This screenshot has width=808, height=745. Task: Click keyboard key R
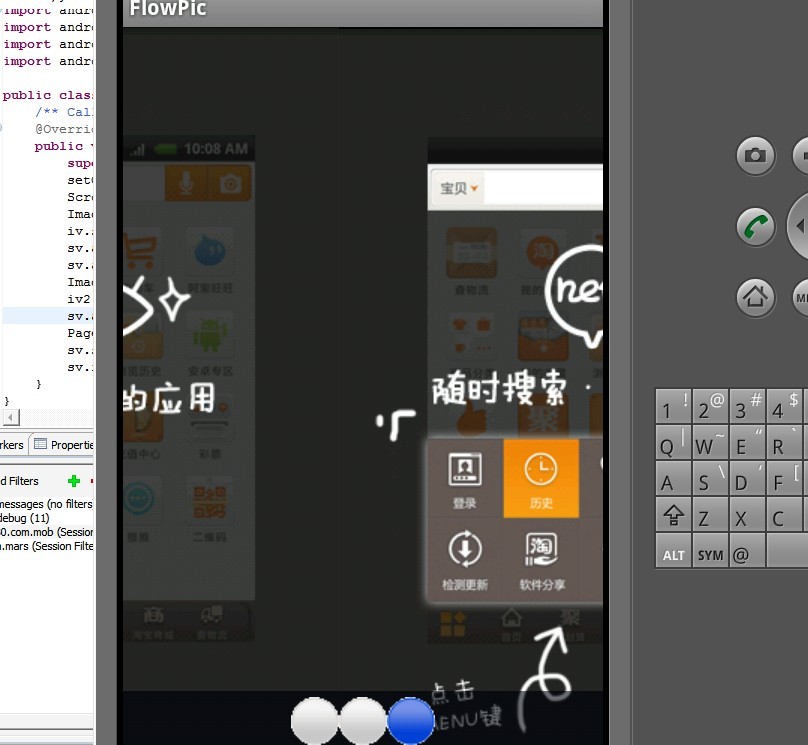tap(785, 442)
